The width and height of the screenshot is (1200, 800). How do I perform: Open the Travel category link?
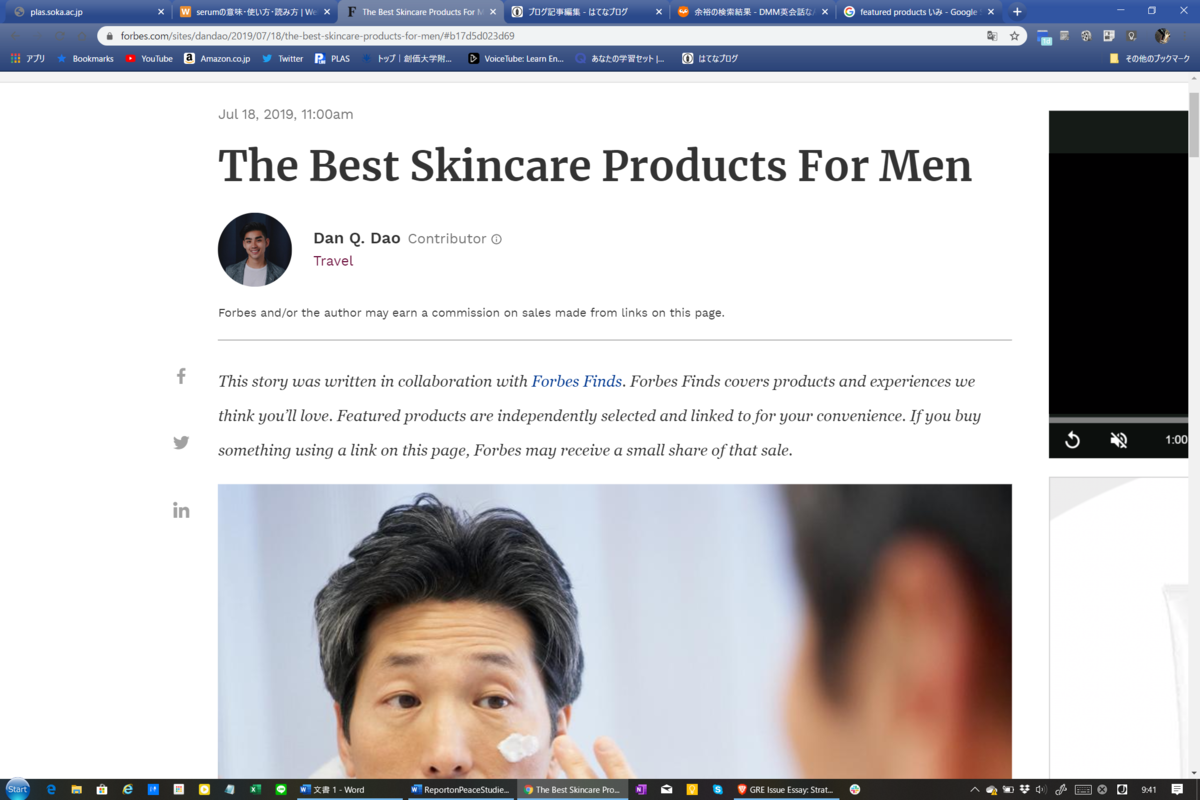click(x=333, y=261)
